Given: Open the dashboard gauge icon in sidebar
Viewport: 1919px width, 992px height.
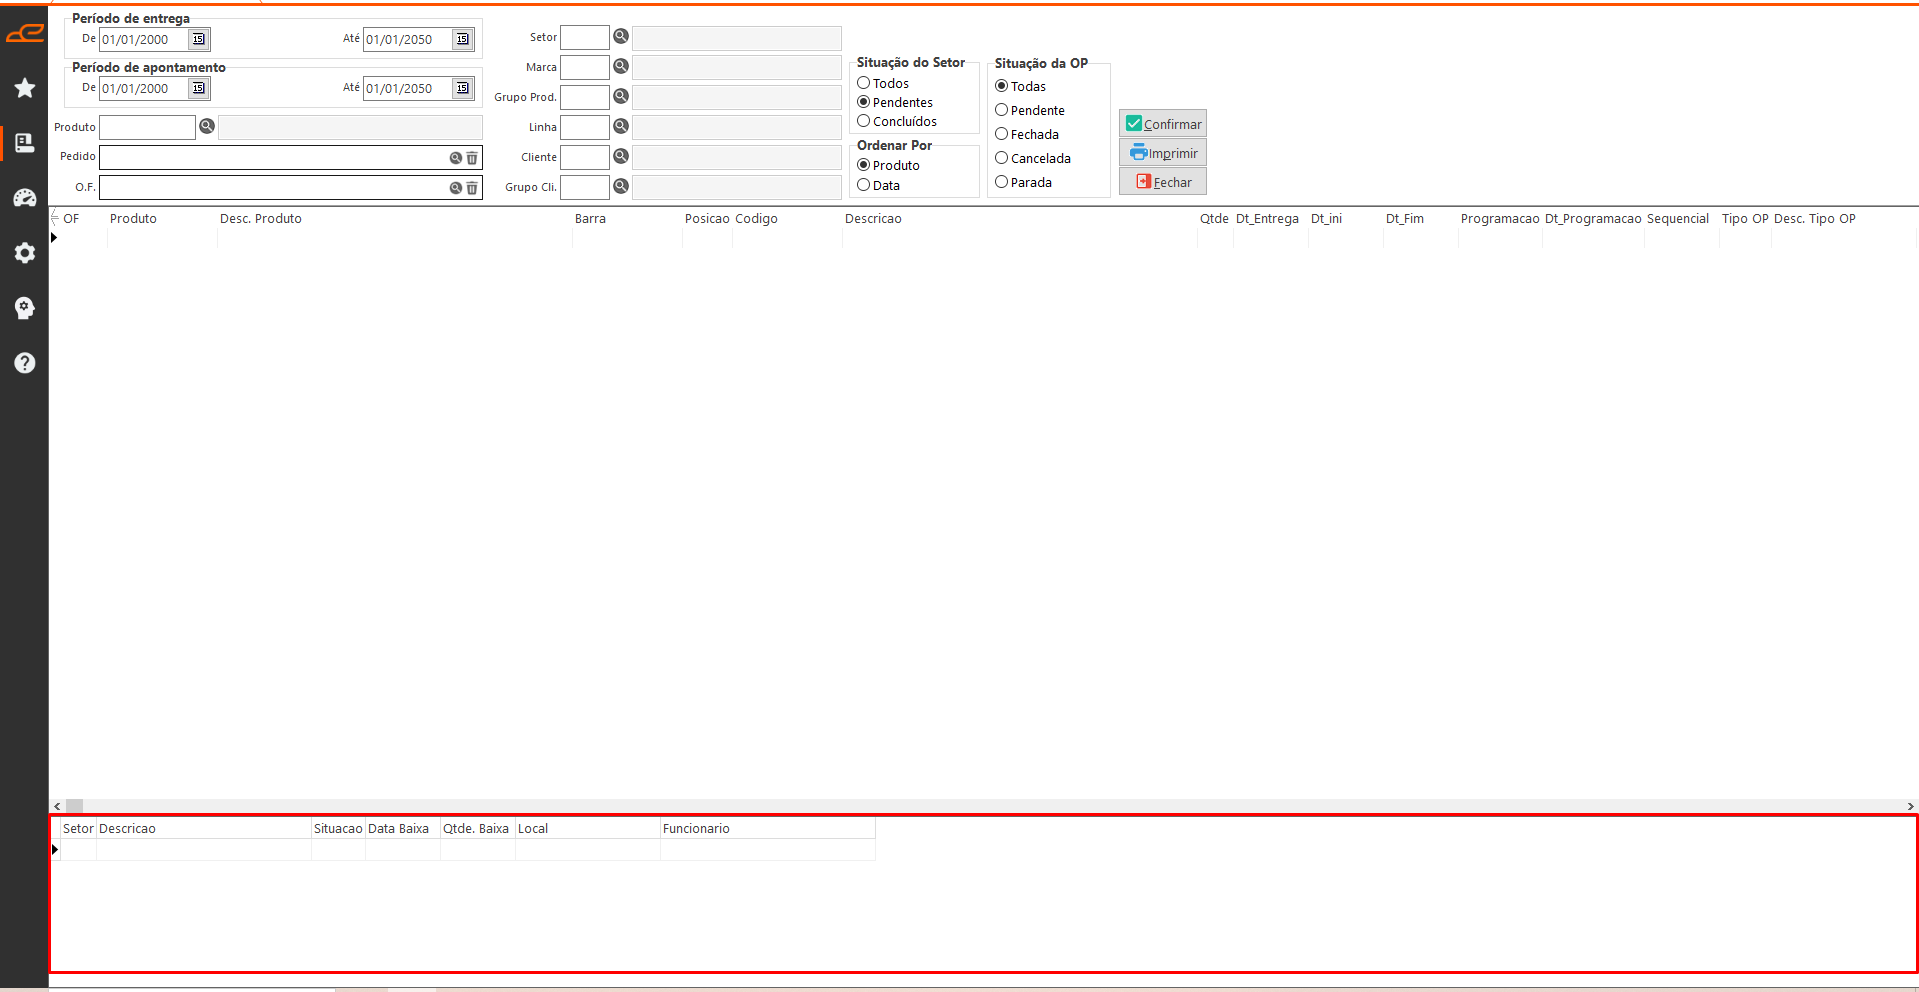Looking at the screenshot, I should click(x=25, y=198).
